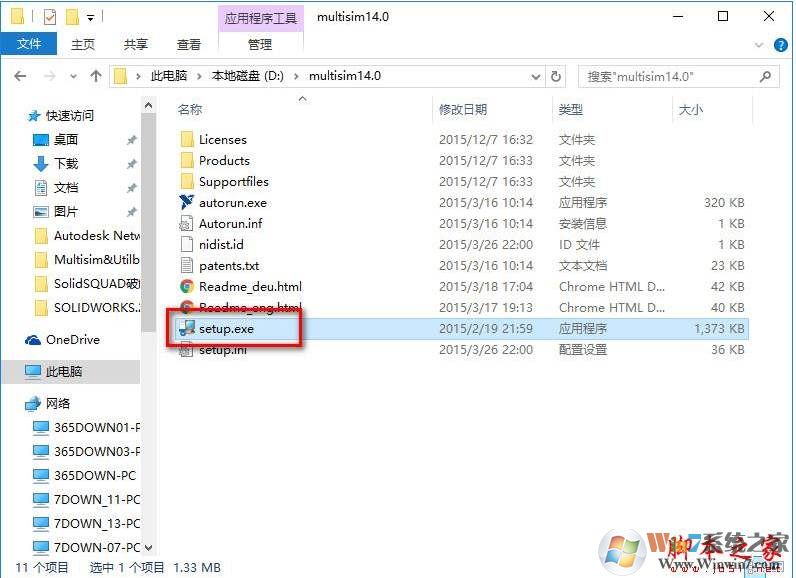Select network computer 365DOWN-PC
The width and height of the screenshot is (796, 578).
click(x=84, y=475)
